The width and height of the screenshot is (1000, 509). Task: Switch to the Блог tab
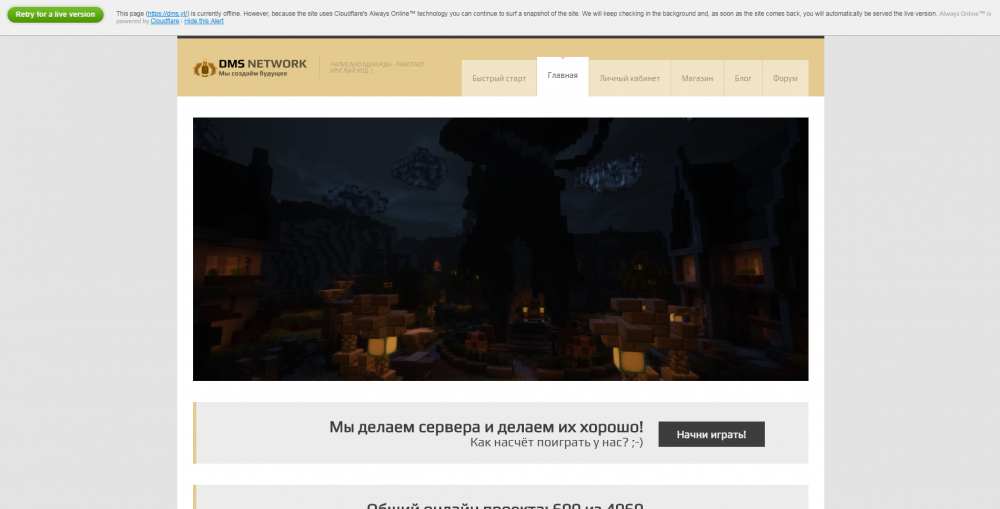coord(743,78)
